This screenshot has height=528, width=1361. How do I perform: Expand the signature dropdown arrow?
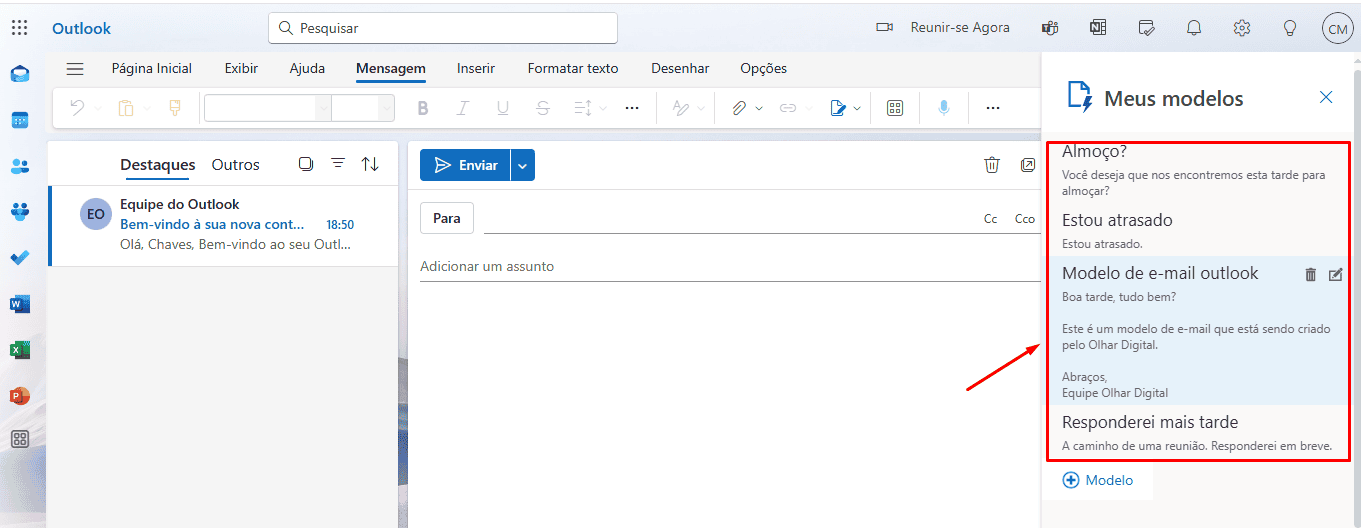tap(857, 108)
